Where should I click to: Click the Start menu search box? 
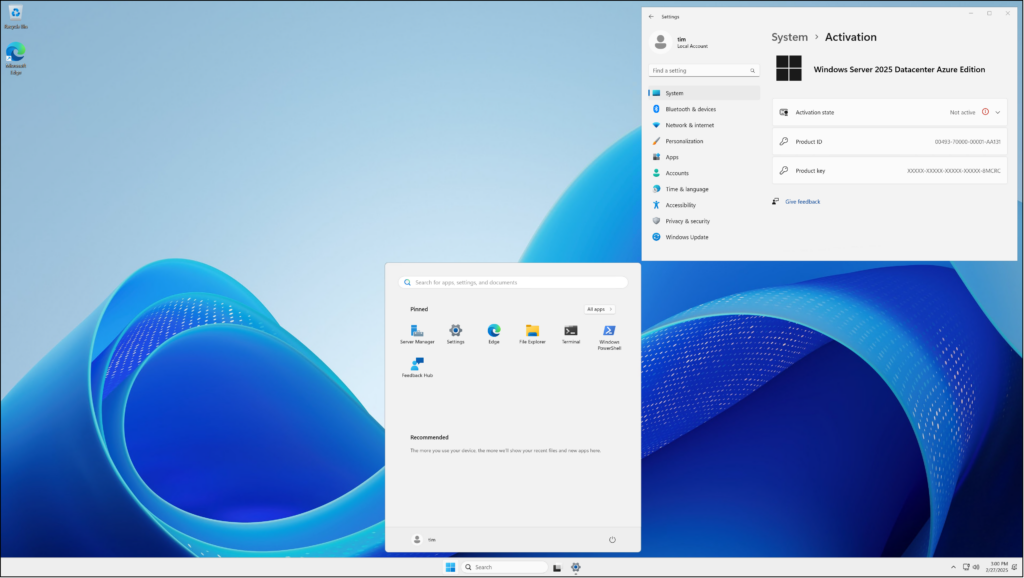coord(513,282)
